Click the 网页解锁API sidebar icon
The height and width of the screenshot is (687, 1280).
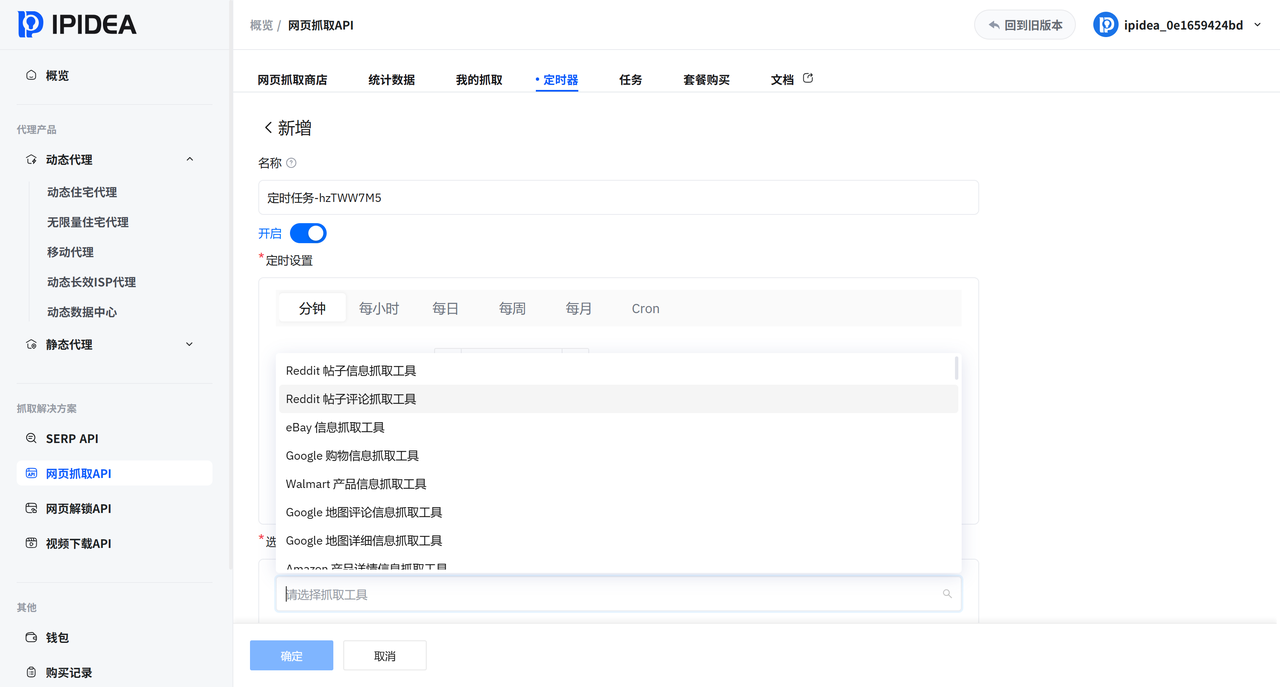31,508
